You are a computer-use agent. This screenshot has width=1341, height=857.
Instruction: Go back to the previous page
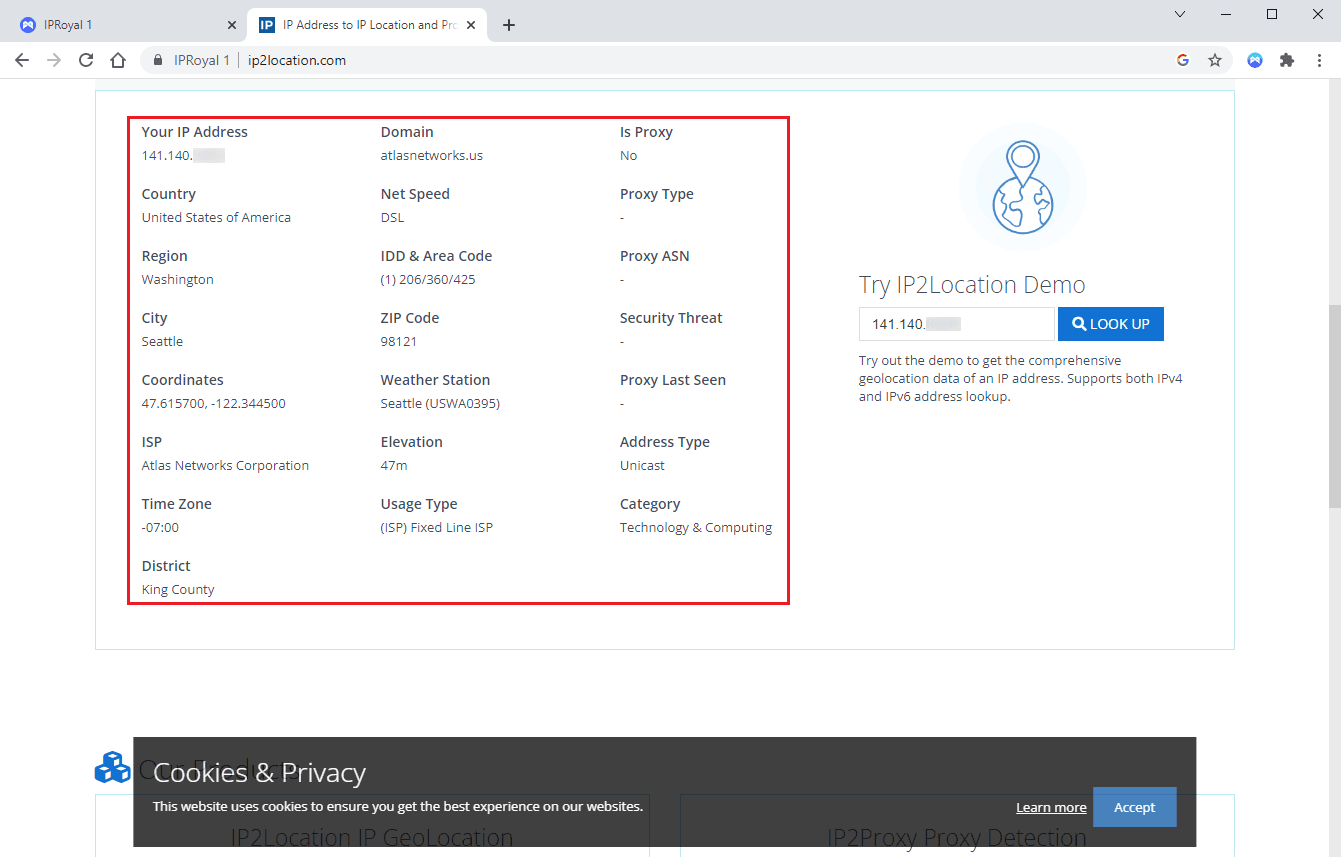tap(22, 60)
